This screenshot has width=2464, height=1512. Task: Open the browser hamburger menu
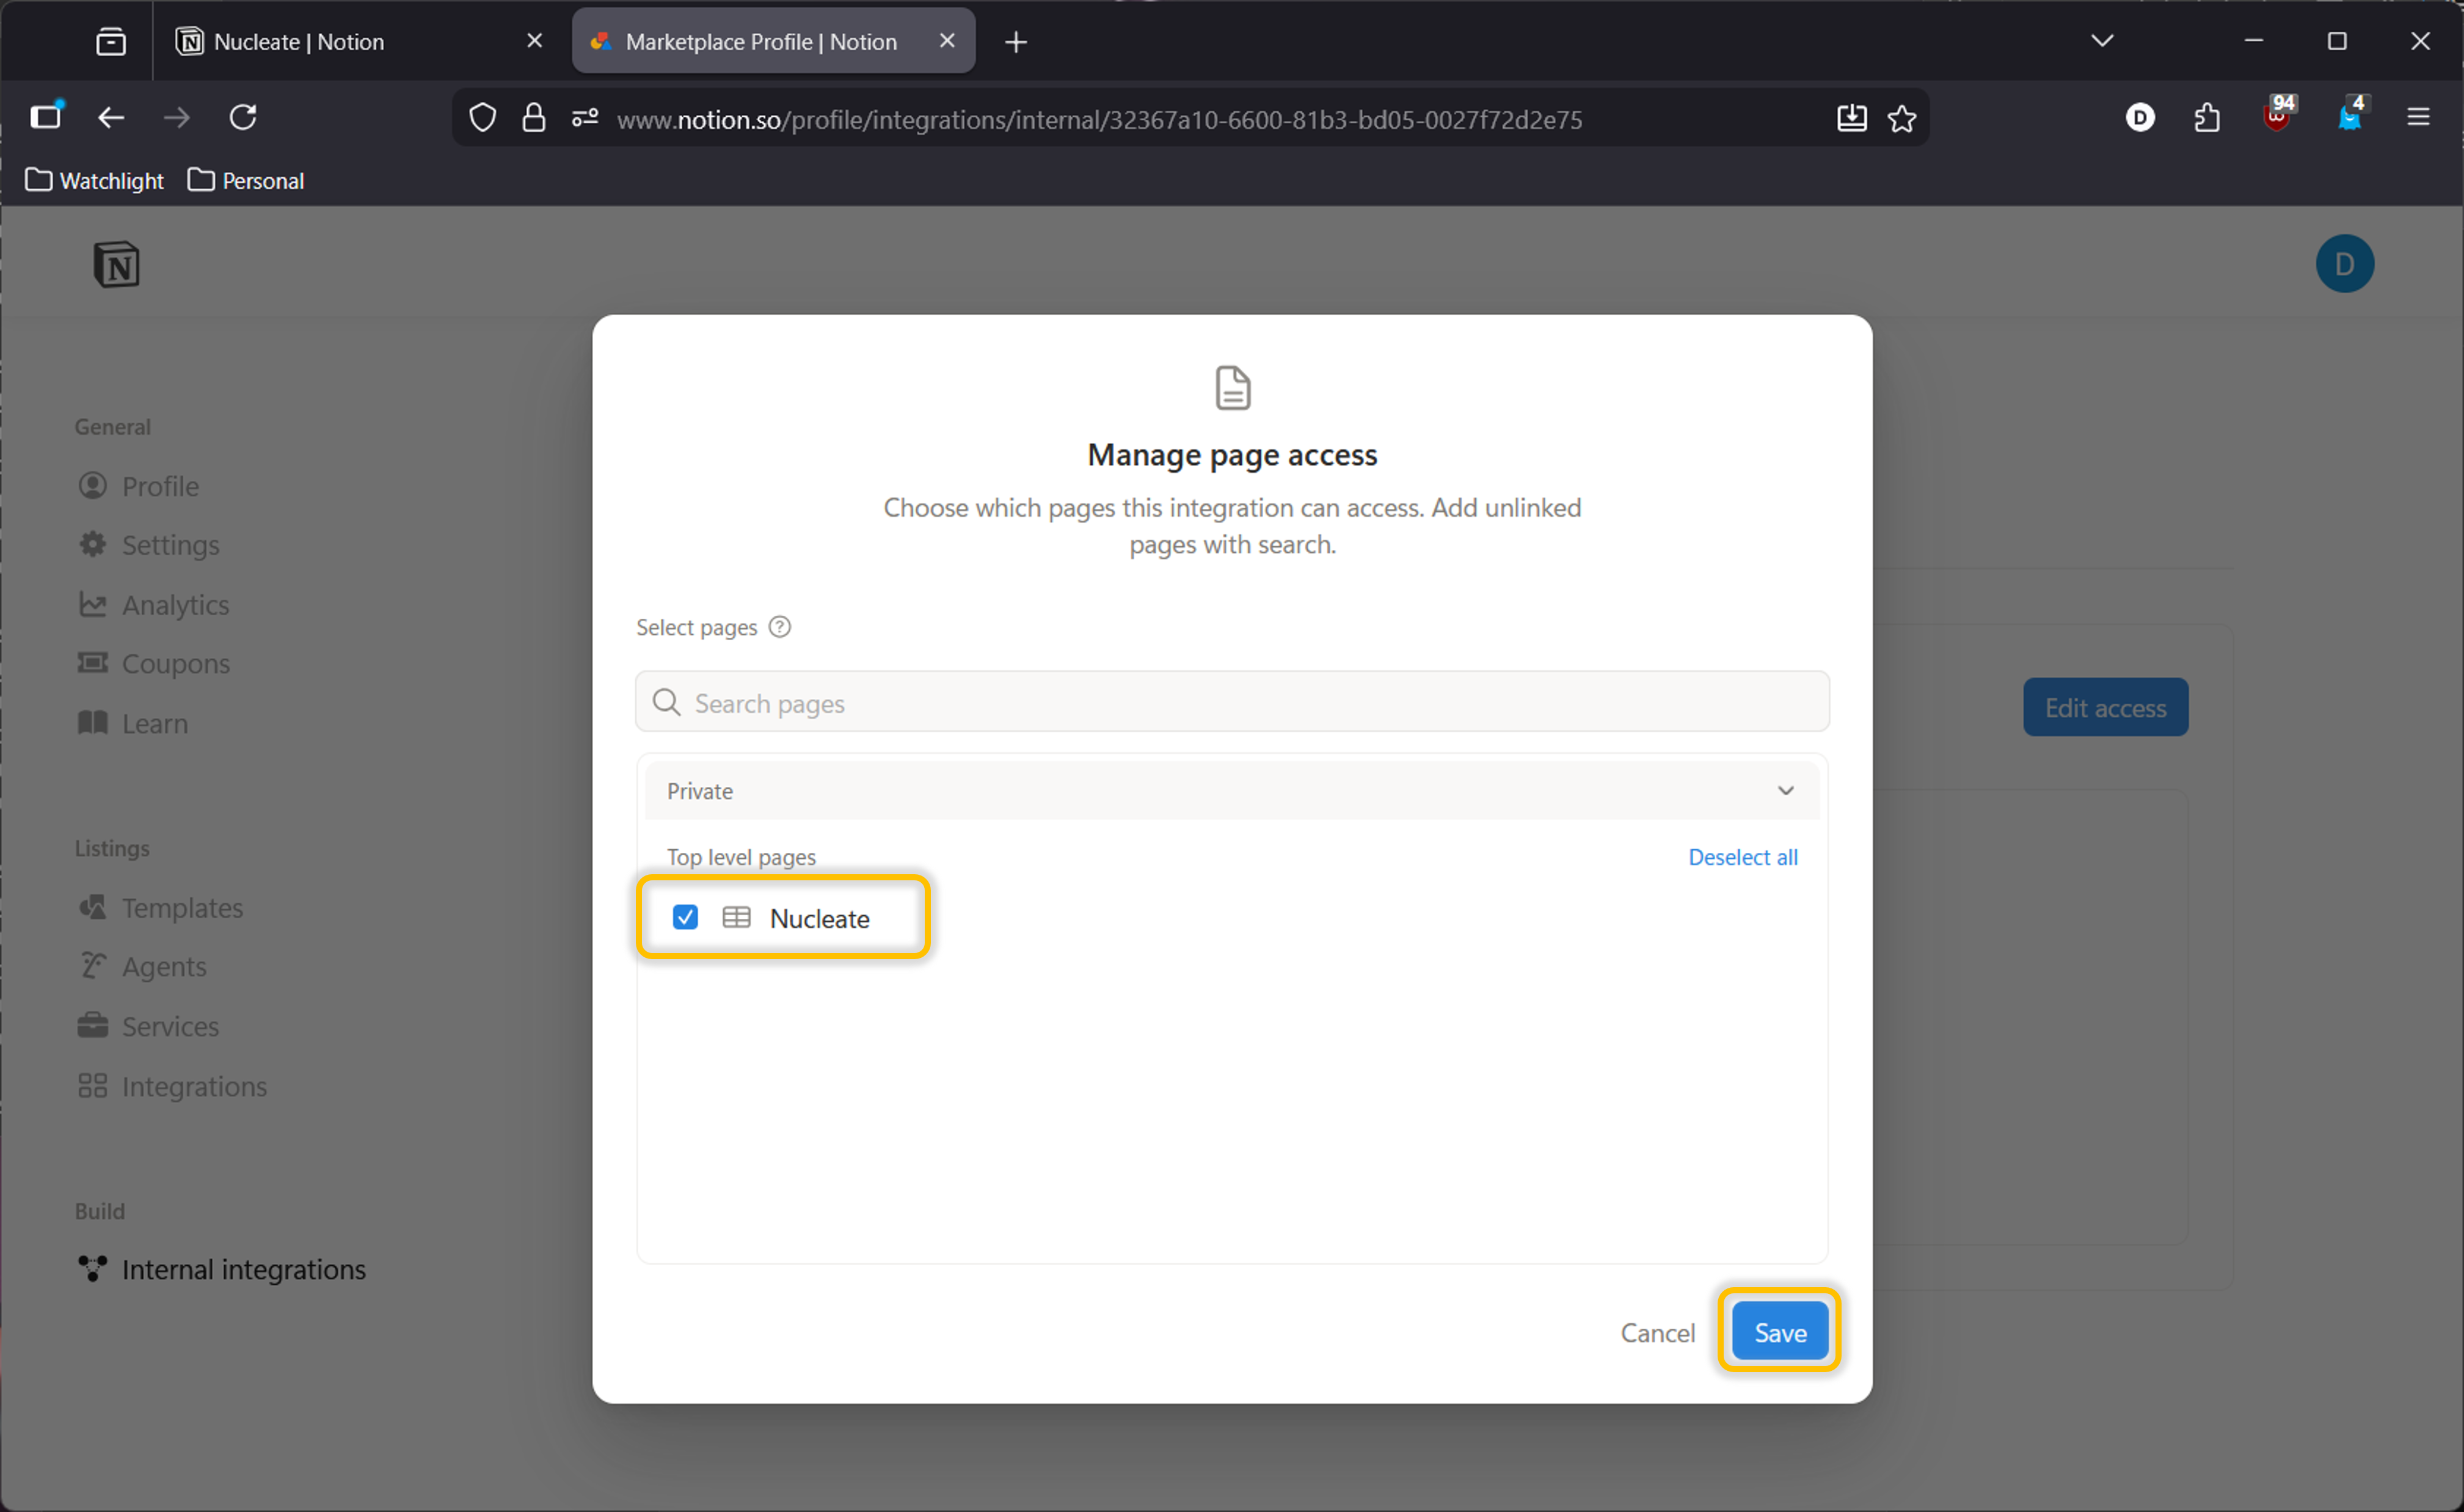pyautogui.click(x=2418, y=118)
